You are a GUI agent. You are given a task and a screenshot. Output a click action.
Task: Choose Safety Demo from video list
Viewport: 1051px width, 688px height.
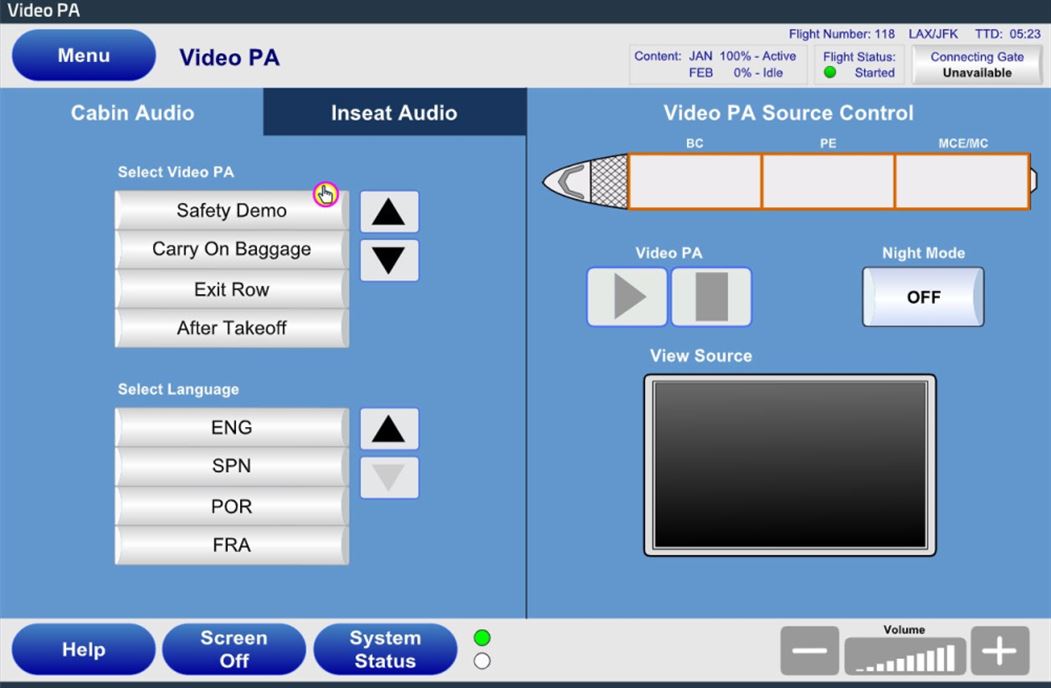pos(231,211)
